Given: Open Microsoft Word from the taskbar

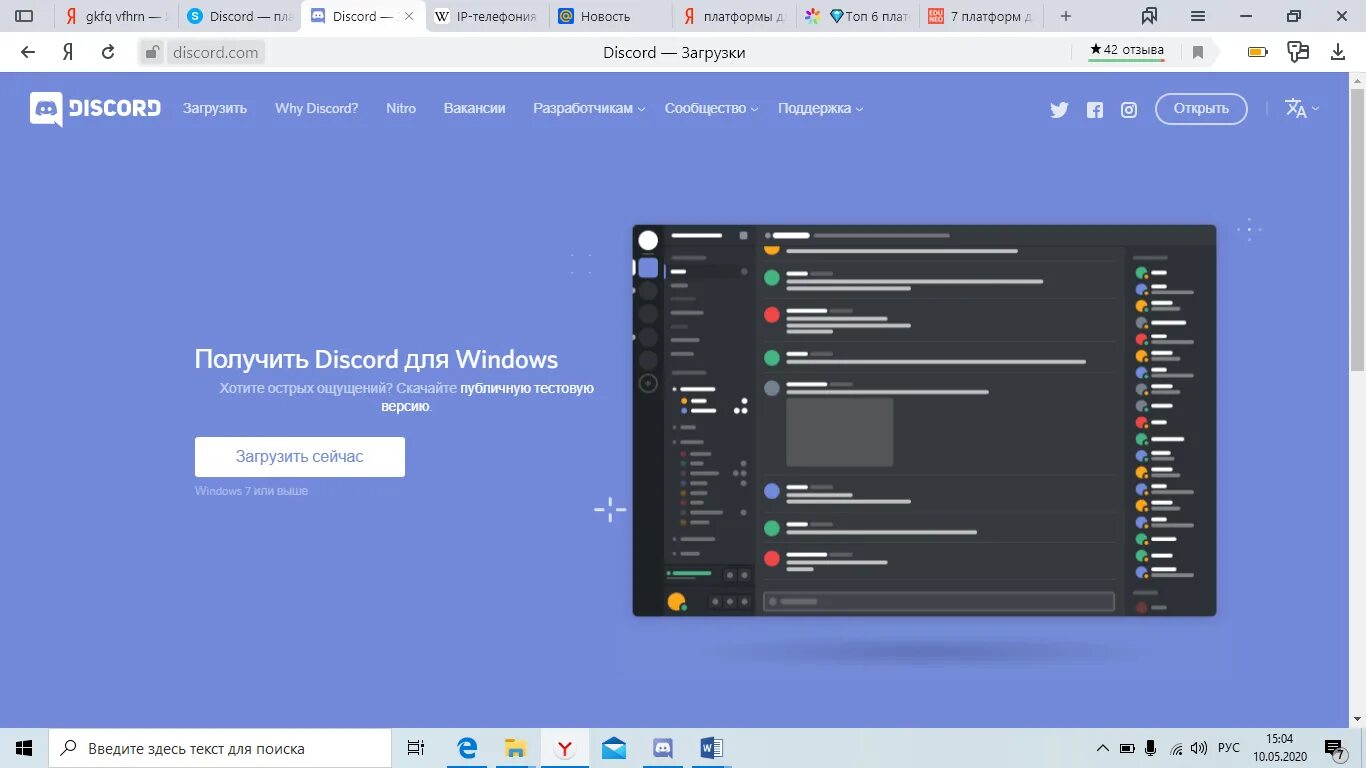Looking at the screenshot, I should 712,748.
